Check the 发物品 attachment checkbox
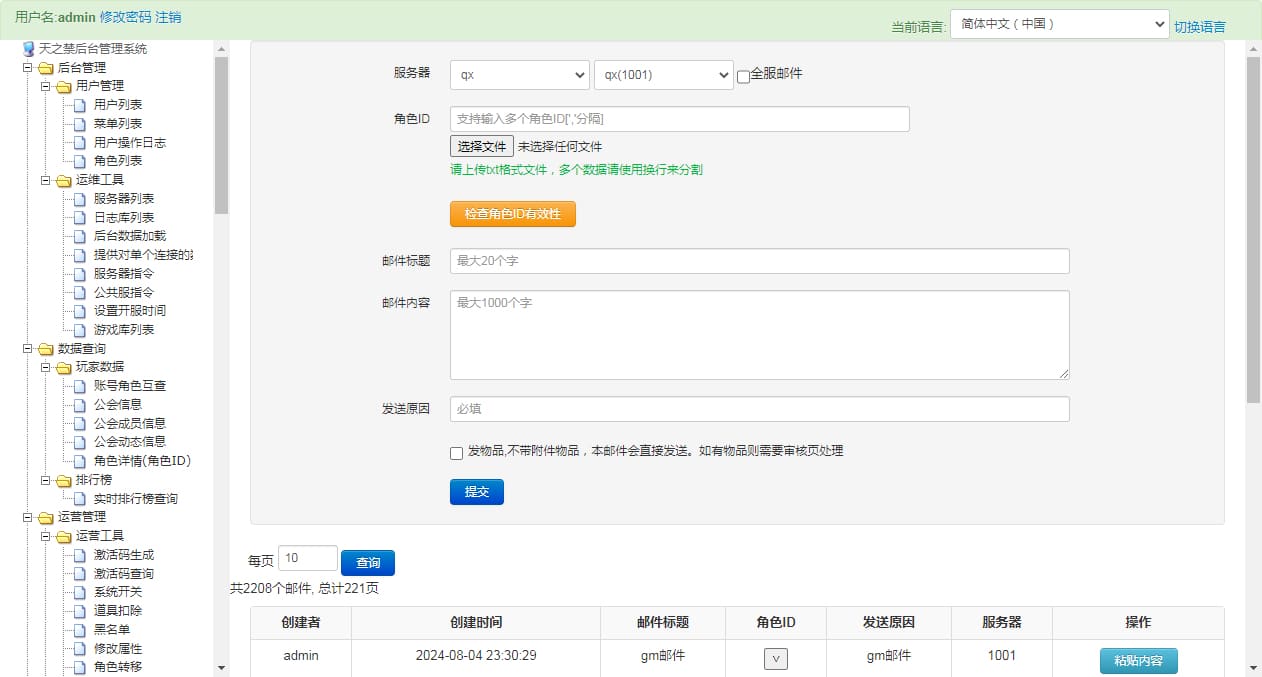The image size is (1262, 677). (457, 453)
